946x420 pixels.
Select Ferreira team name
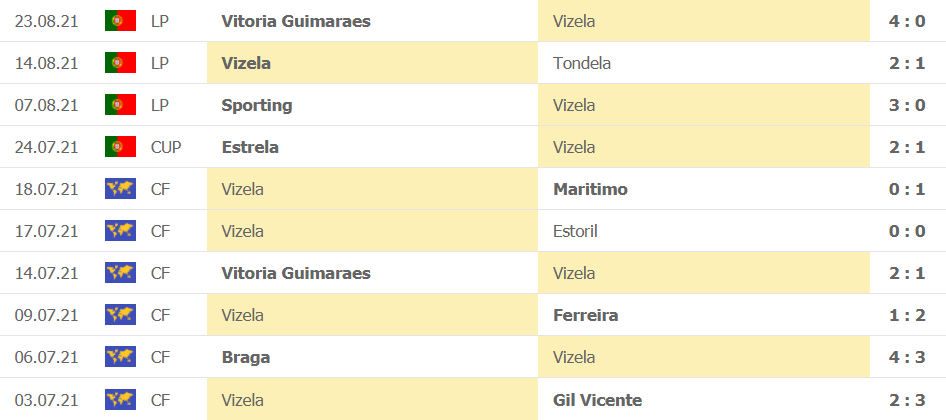(585, 315)
